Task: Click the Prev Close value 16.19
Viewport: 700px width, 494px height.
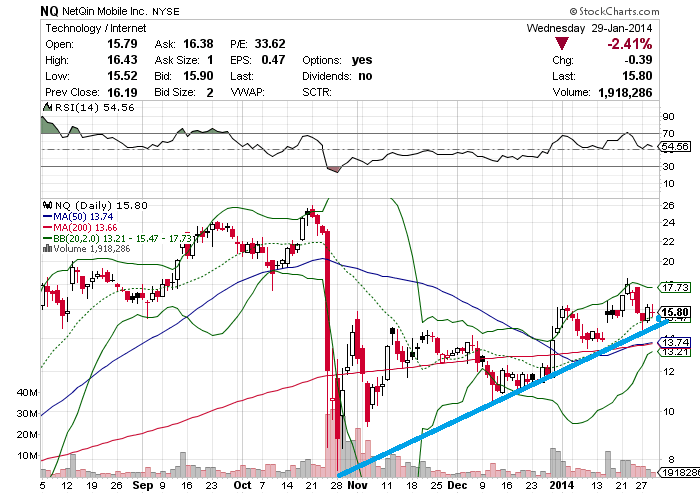Action: tap(122, 92)
